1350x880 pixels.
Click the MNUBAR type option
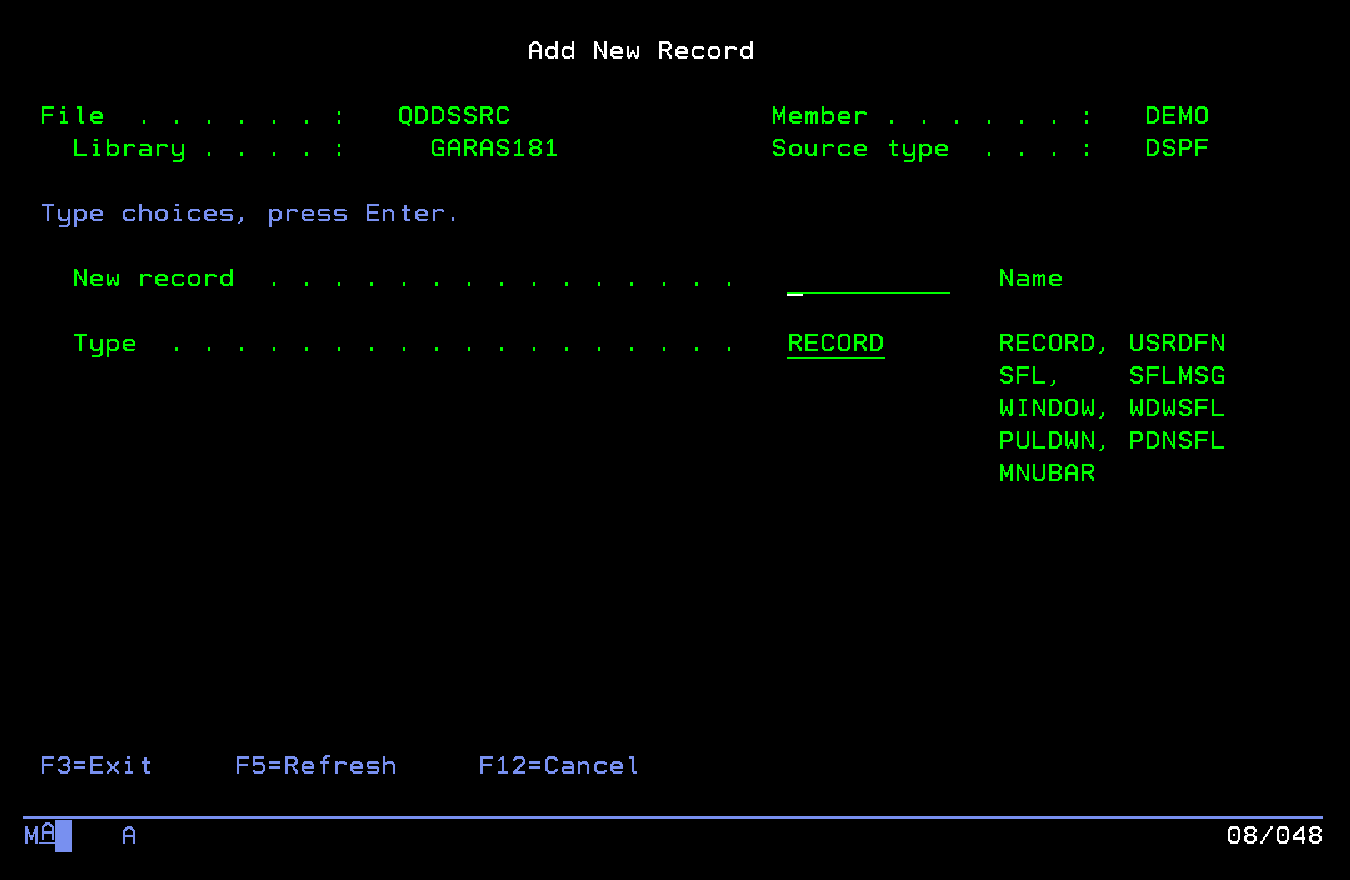1047,473
